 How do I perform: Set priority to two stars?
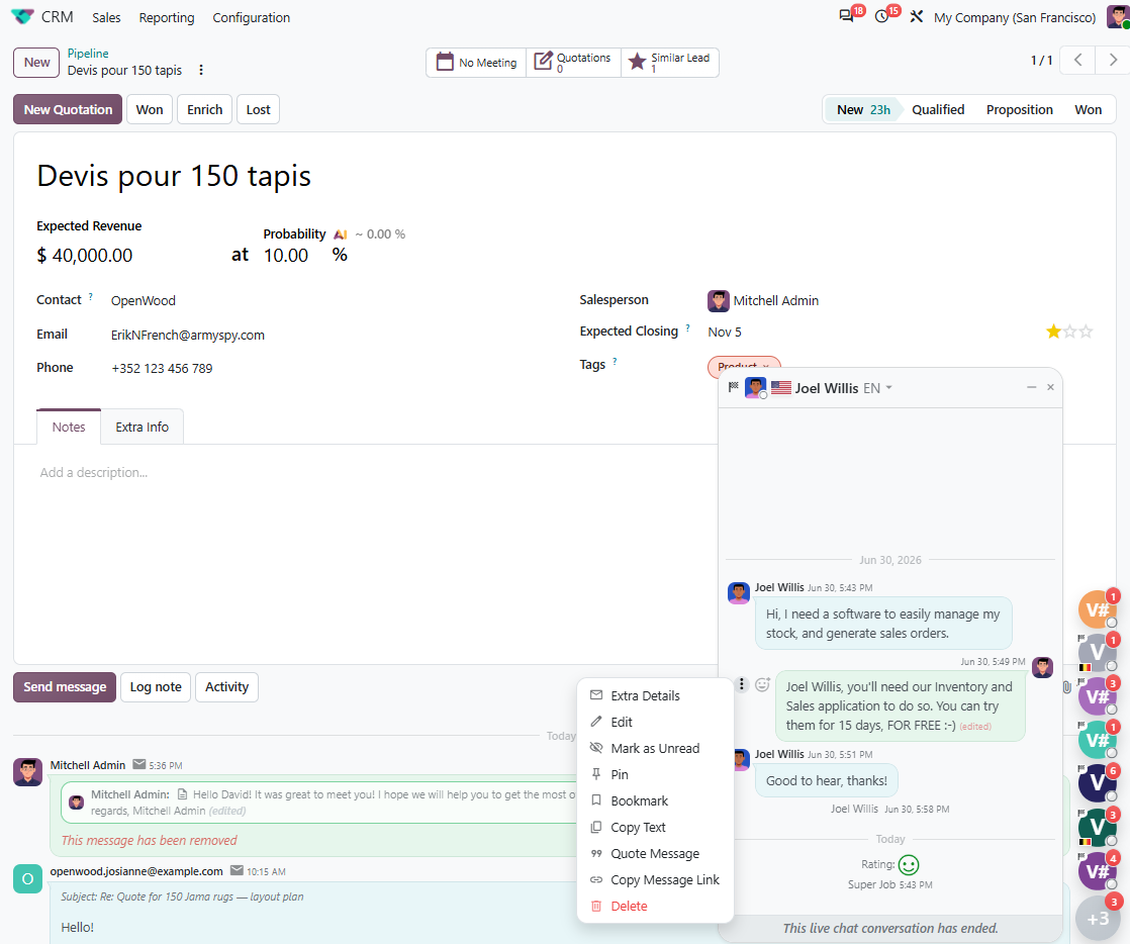coord(1070,331)
